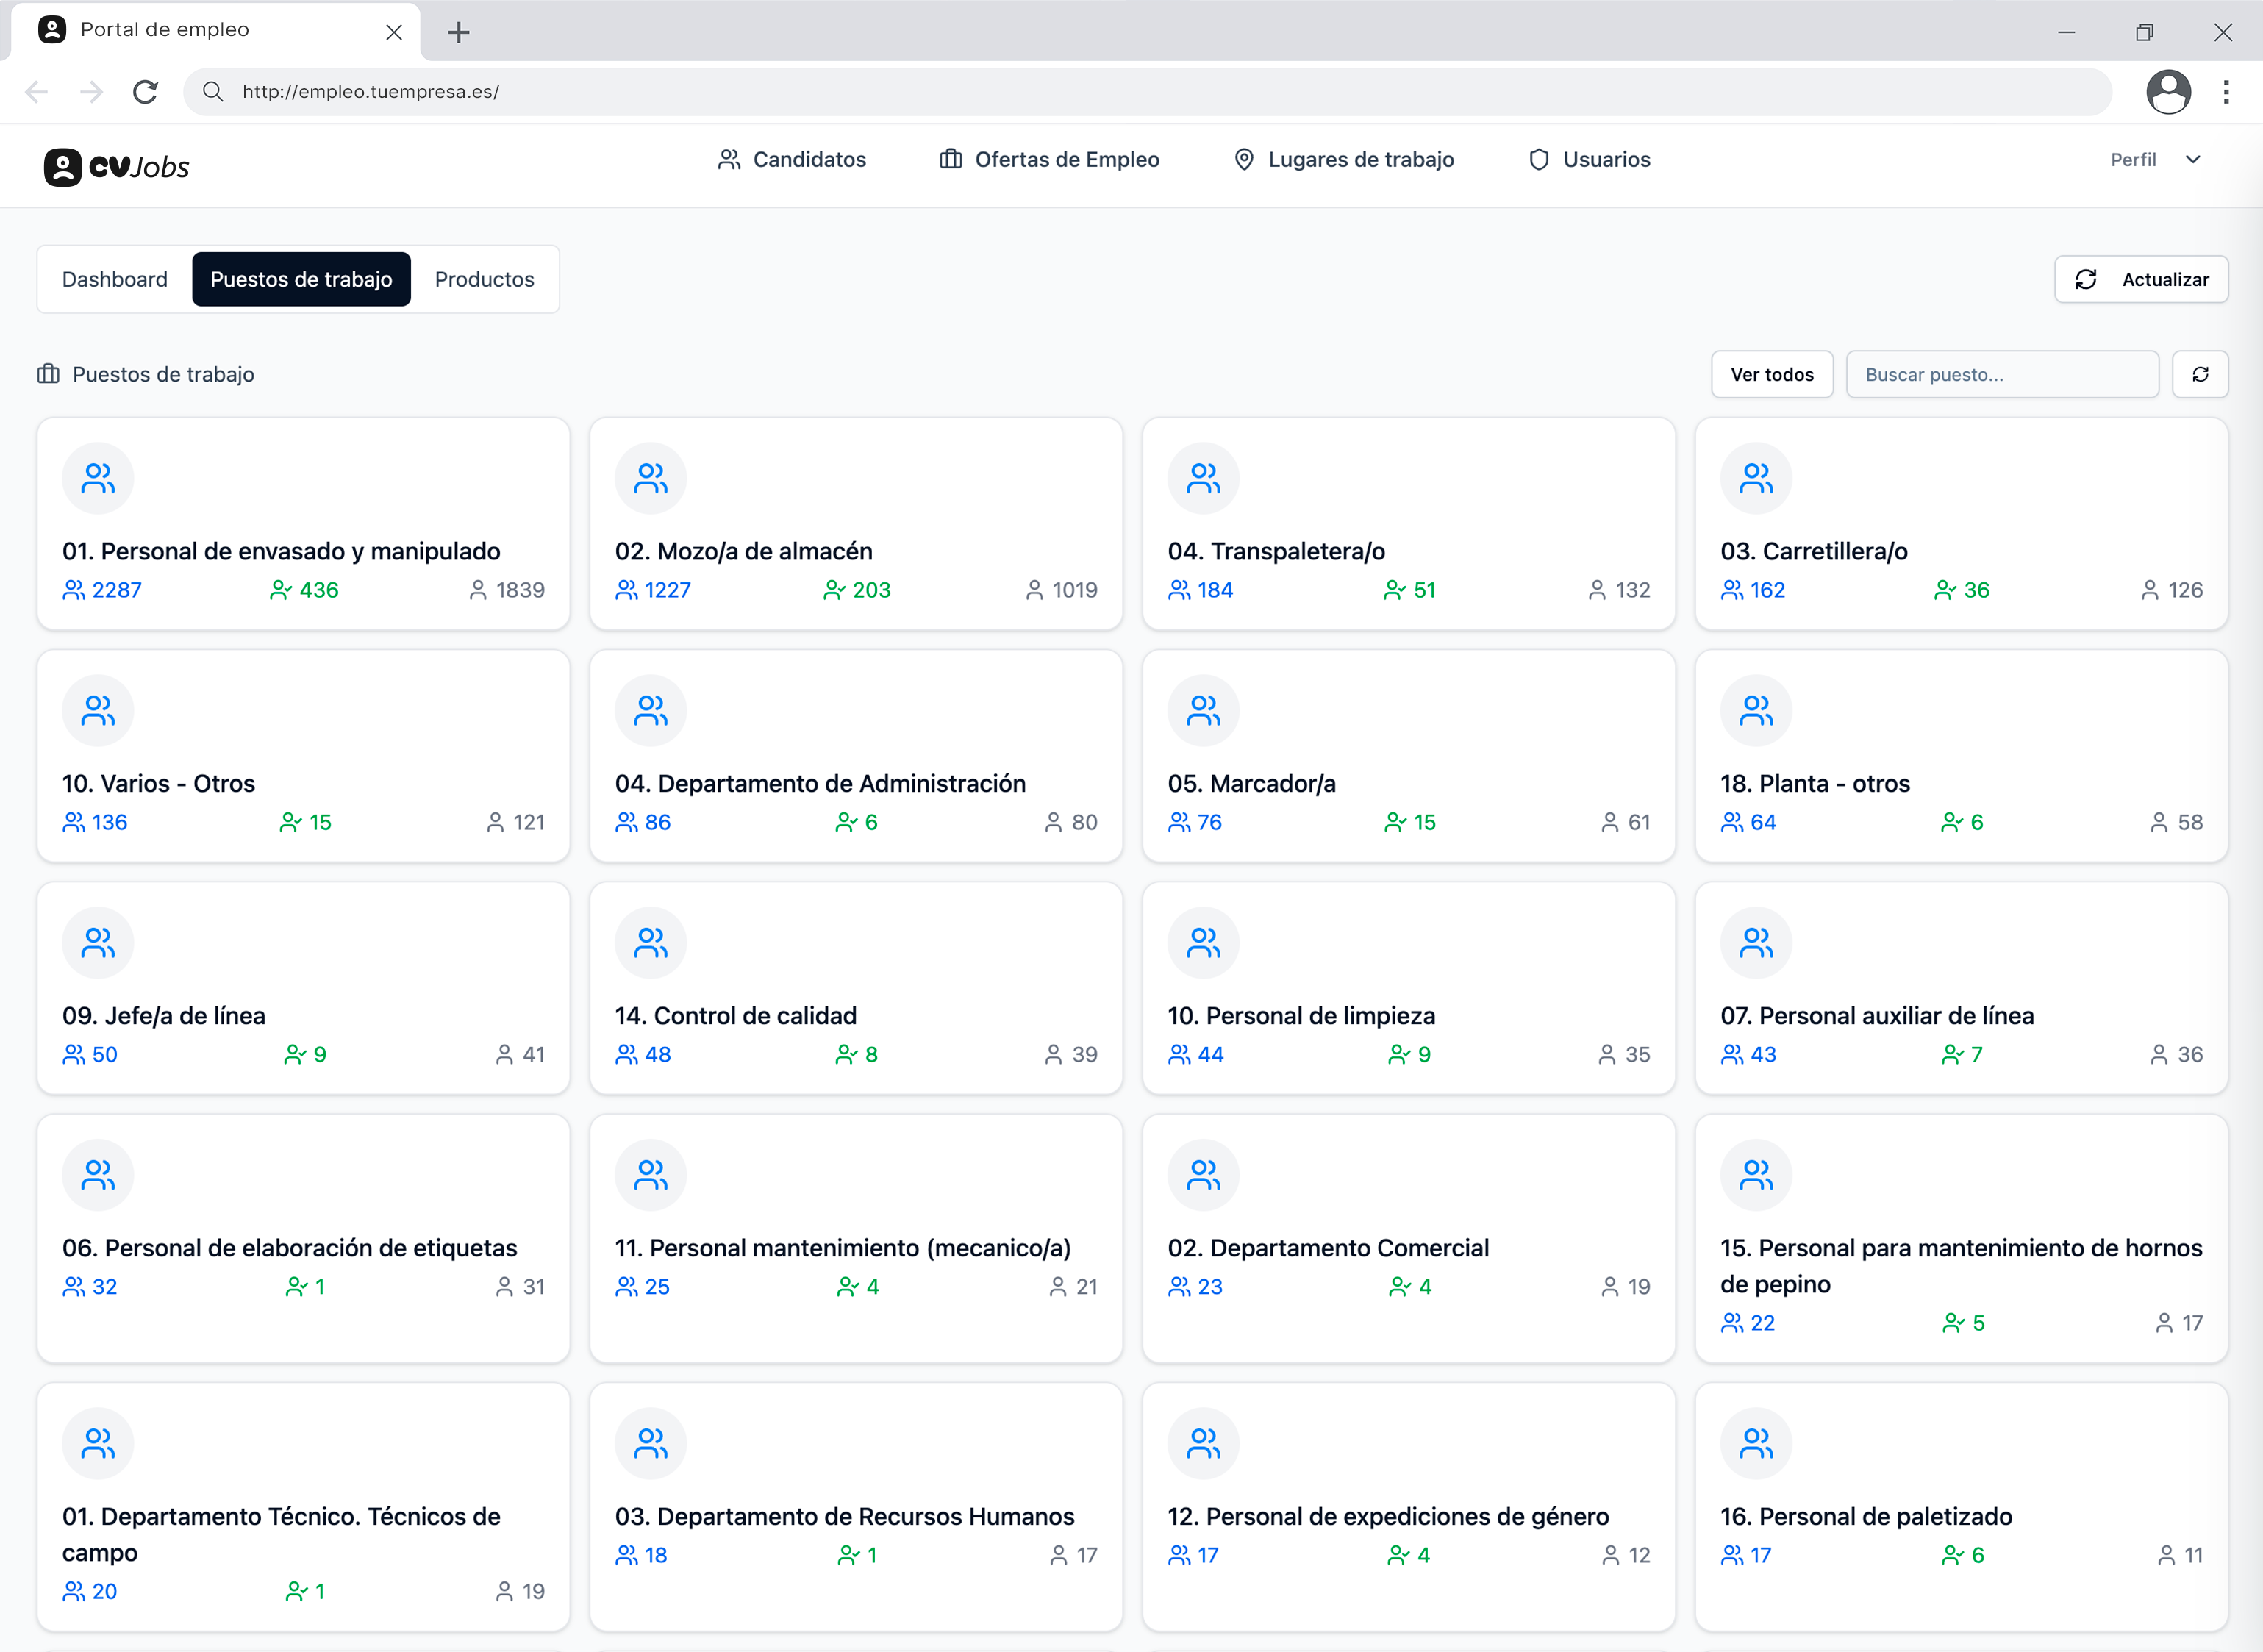Reload the page with the browser refresh button

click(146, 92)
